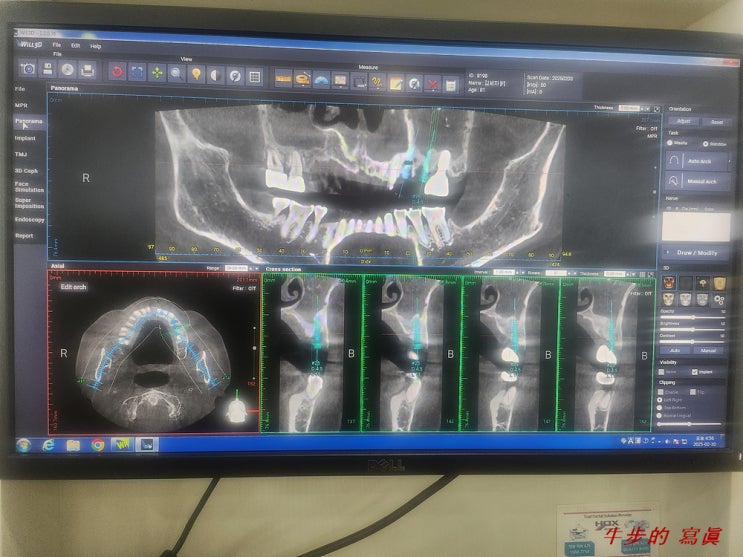Click the screen capture camera icon
Viewport: 743px width, 557px height.
(x=28, y=69)
